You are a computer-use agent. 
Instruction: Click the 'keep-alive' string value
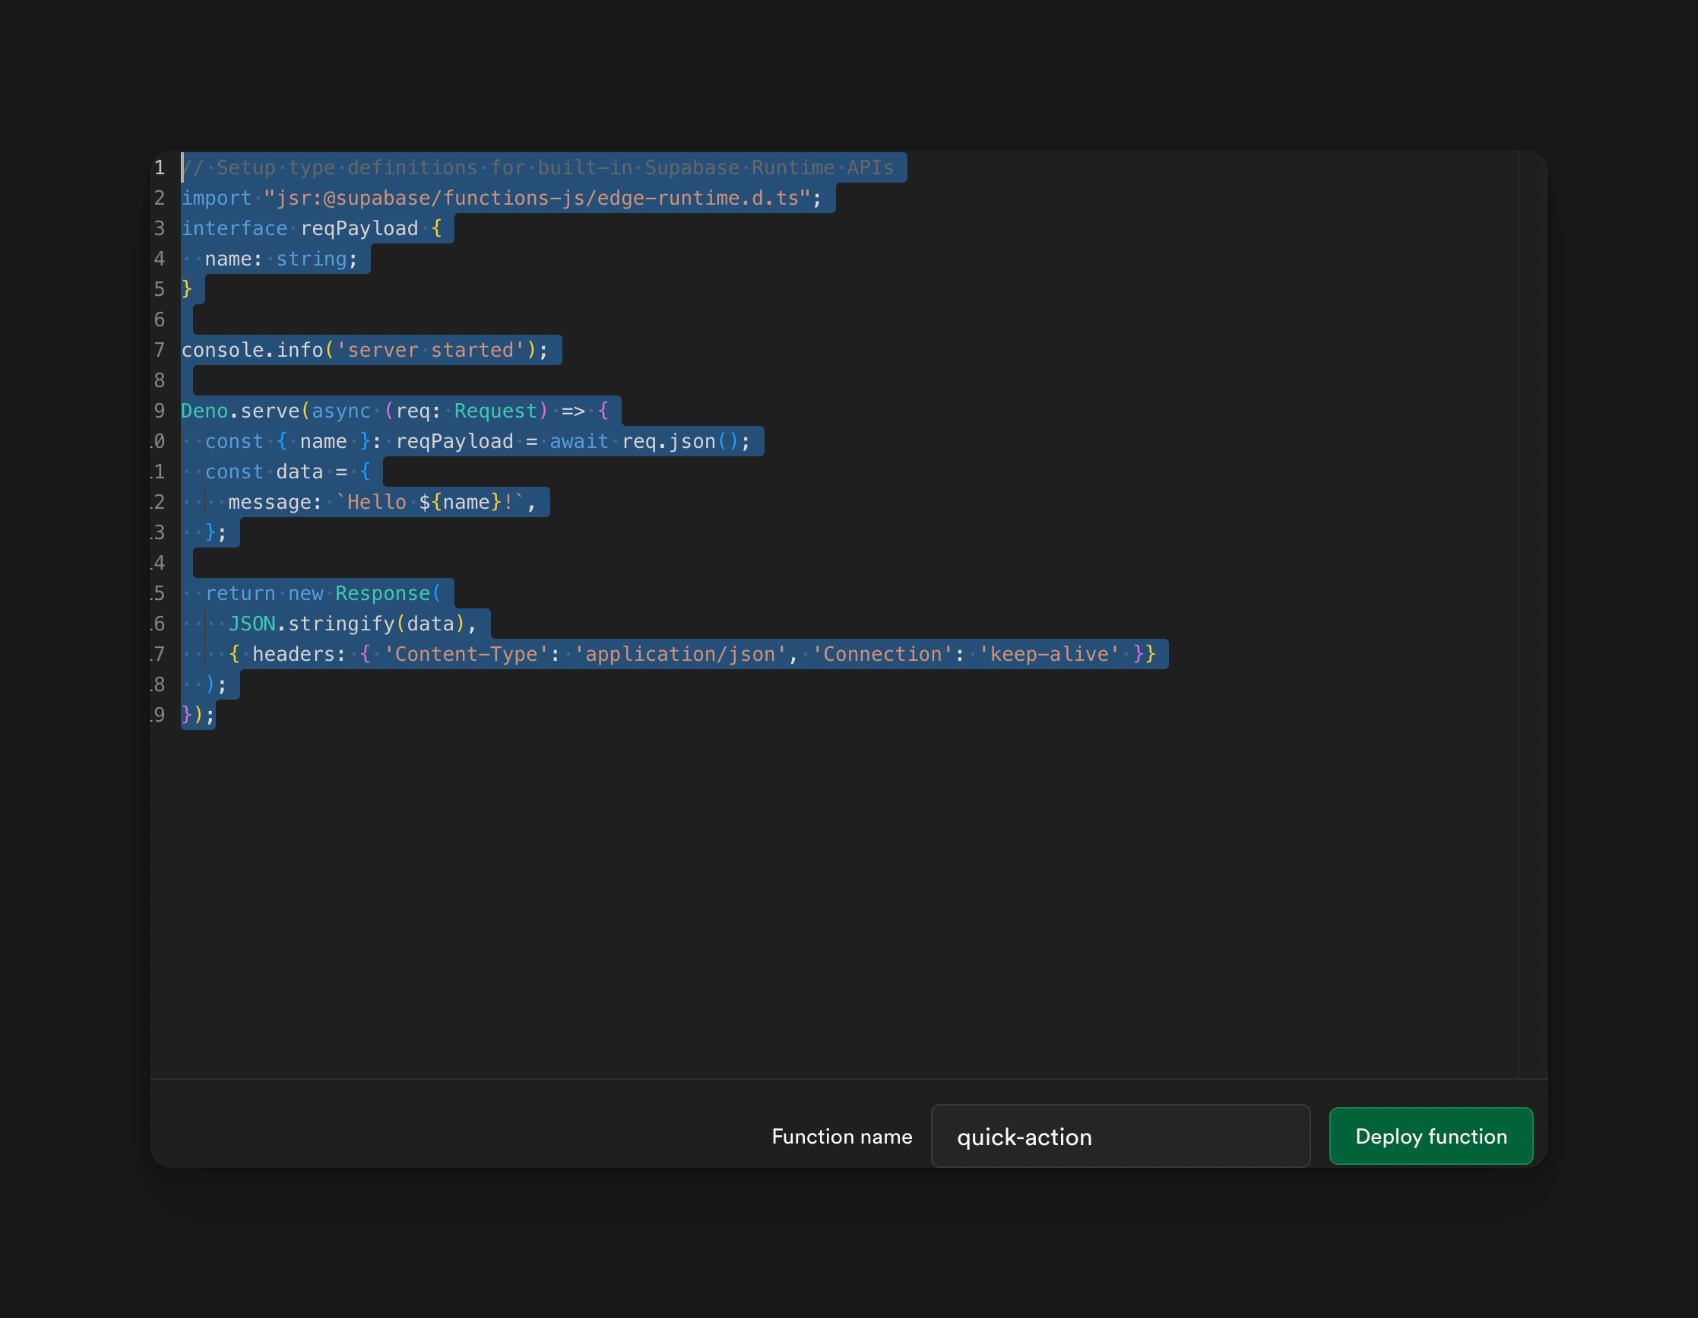point(1049,654)
